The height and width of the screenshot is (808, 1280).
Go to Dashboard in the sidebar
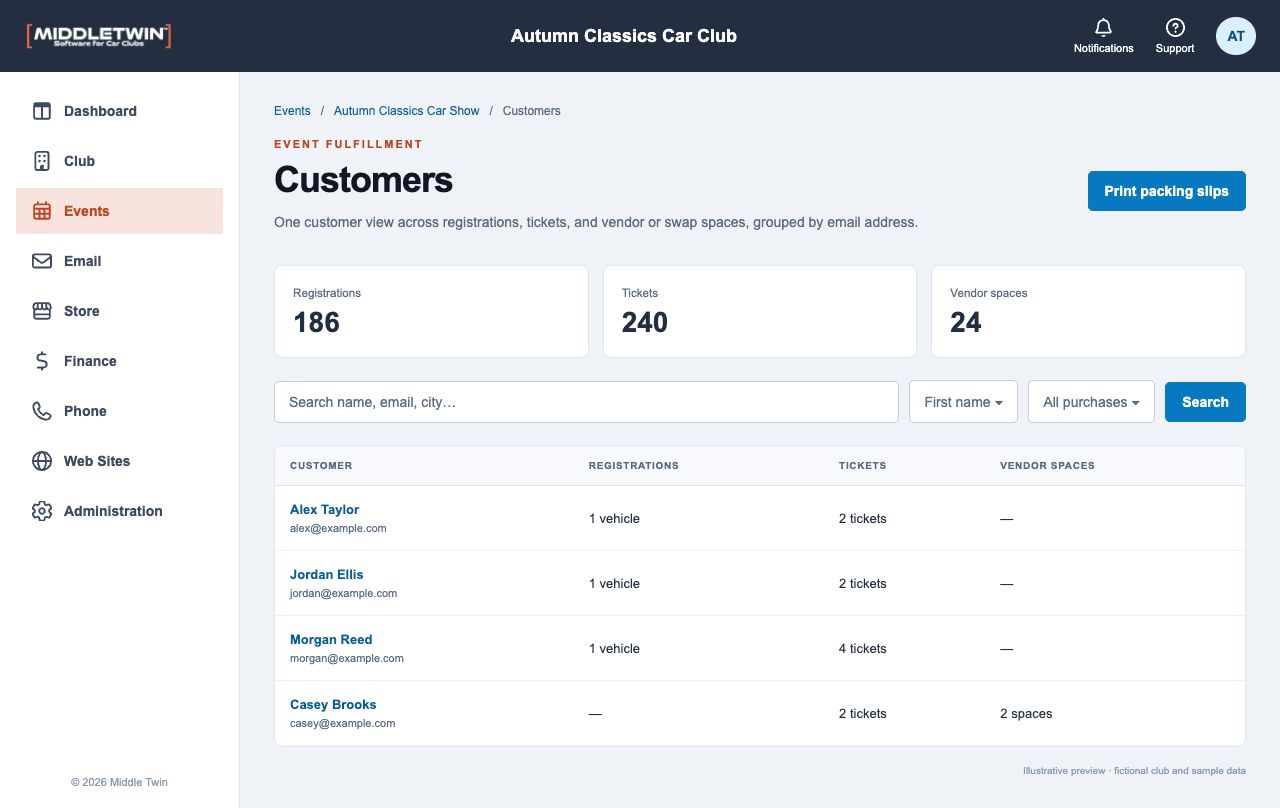pyautogui.click(x=119, y=111)
